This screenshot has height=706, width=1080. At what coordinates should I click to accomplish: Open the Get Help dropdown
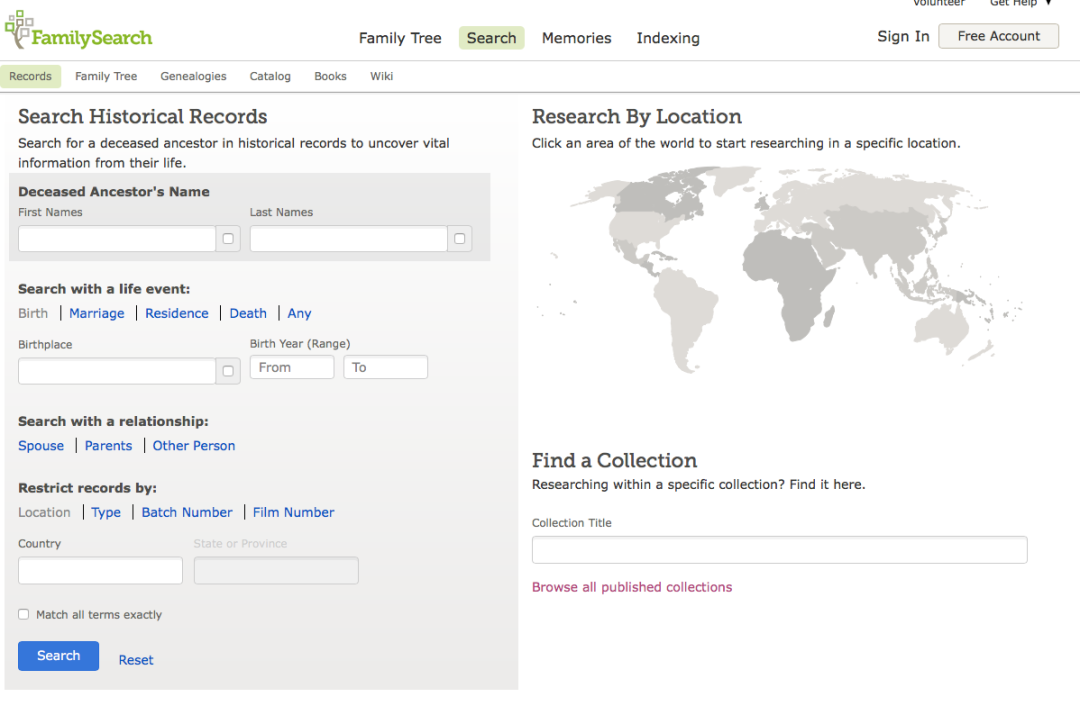point(1020,3)
